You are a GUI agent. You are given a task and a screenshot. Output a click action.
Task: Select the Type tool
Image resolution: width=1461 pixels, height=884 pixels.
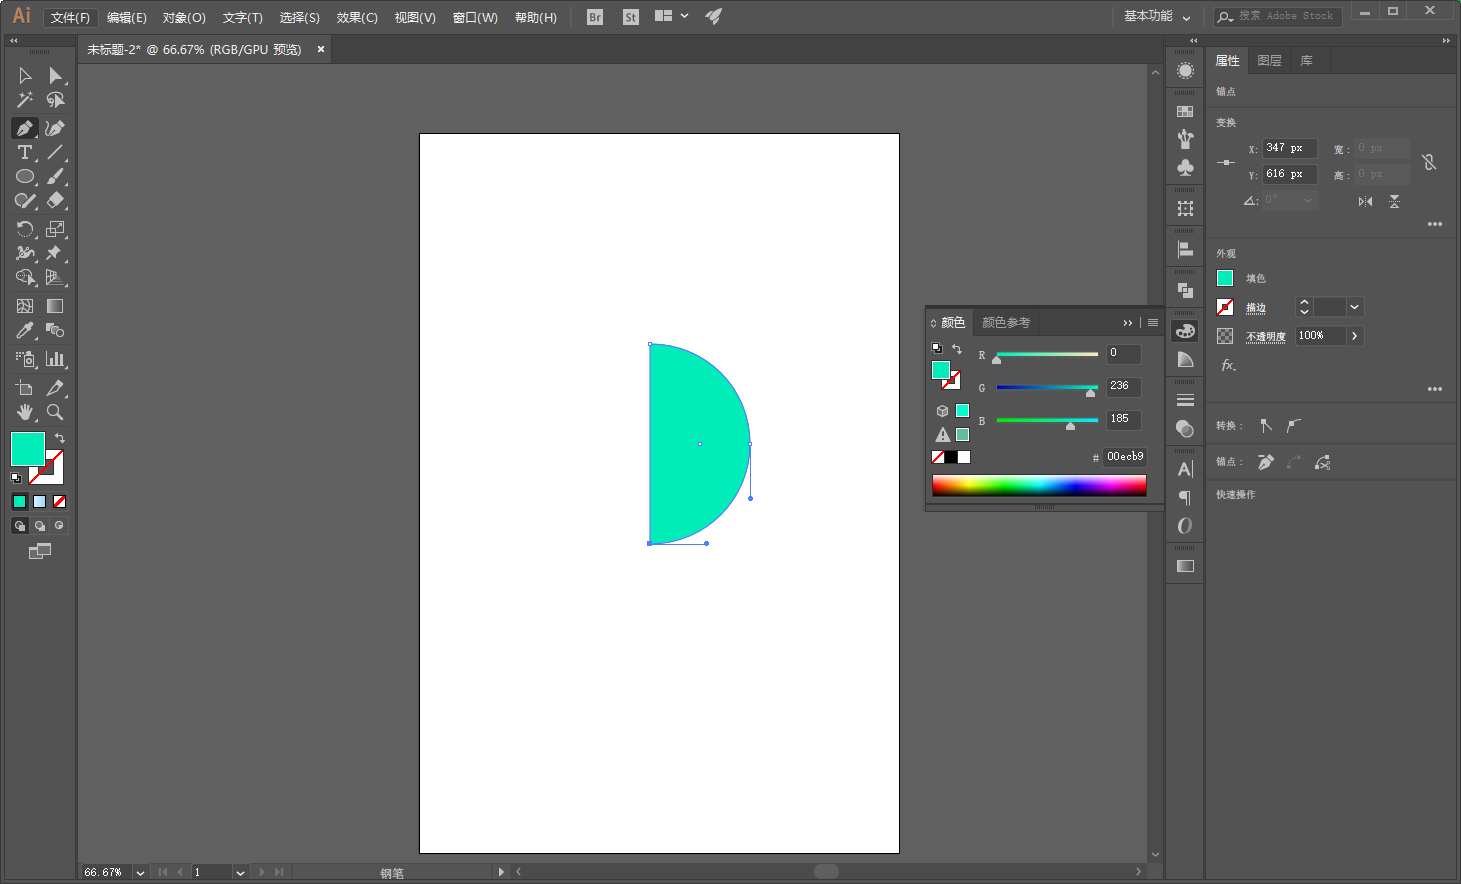[x=25, y=152]
